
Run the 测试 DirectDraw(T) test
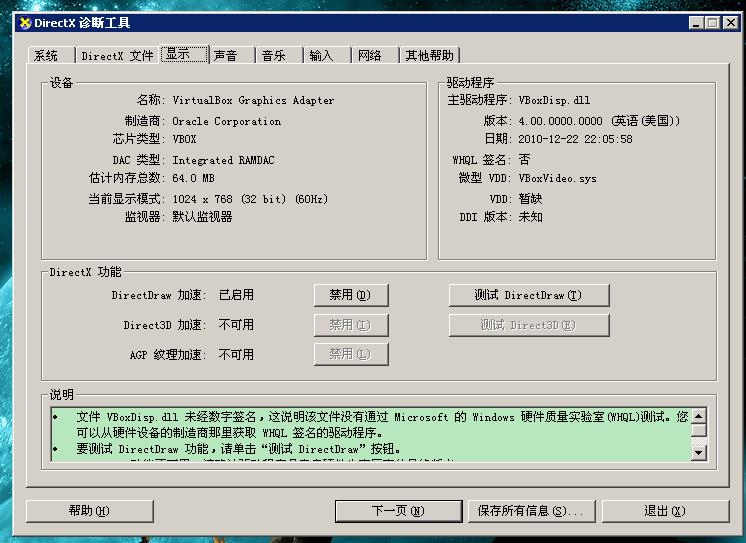(529, 295)
